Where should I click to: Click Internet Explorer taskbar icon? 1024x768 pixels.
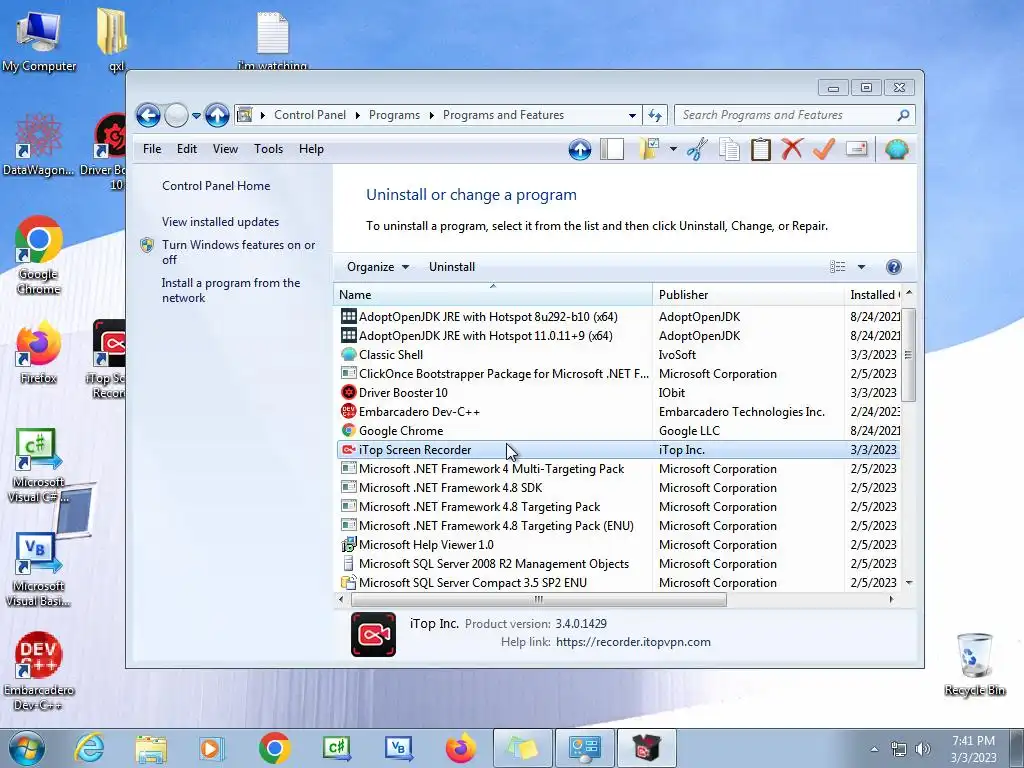89,748
